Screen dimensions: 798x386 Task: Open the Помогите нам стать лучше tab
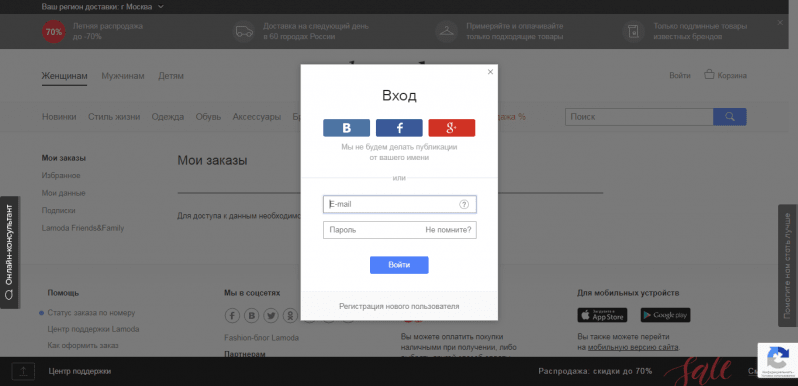point(788,265)
